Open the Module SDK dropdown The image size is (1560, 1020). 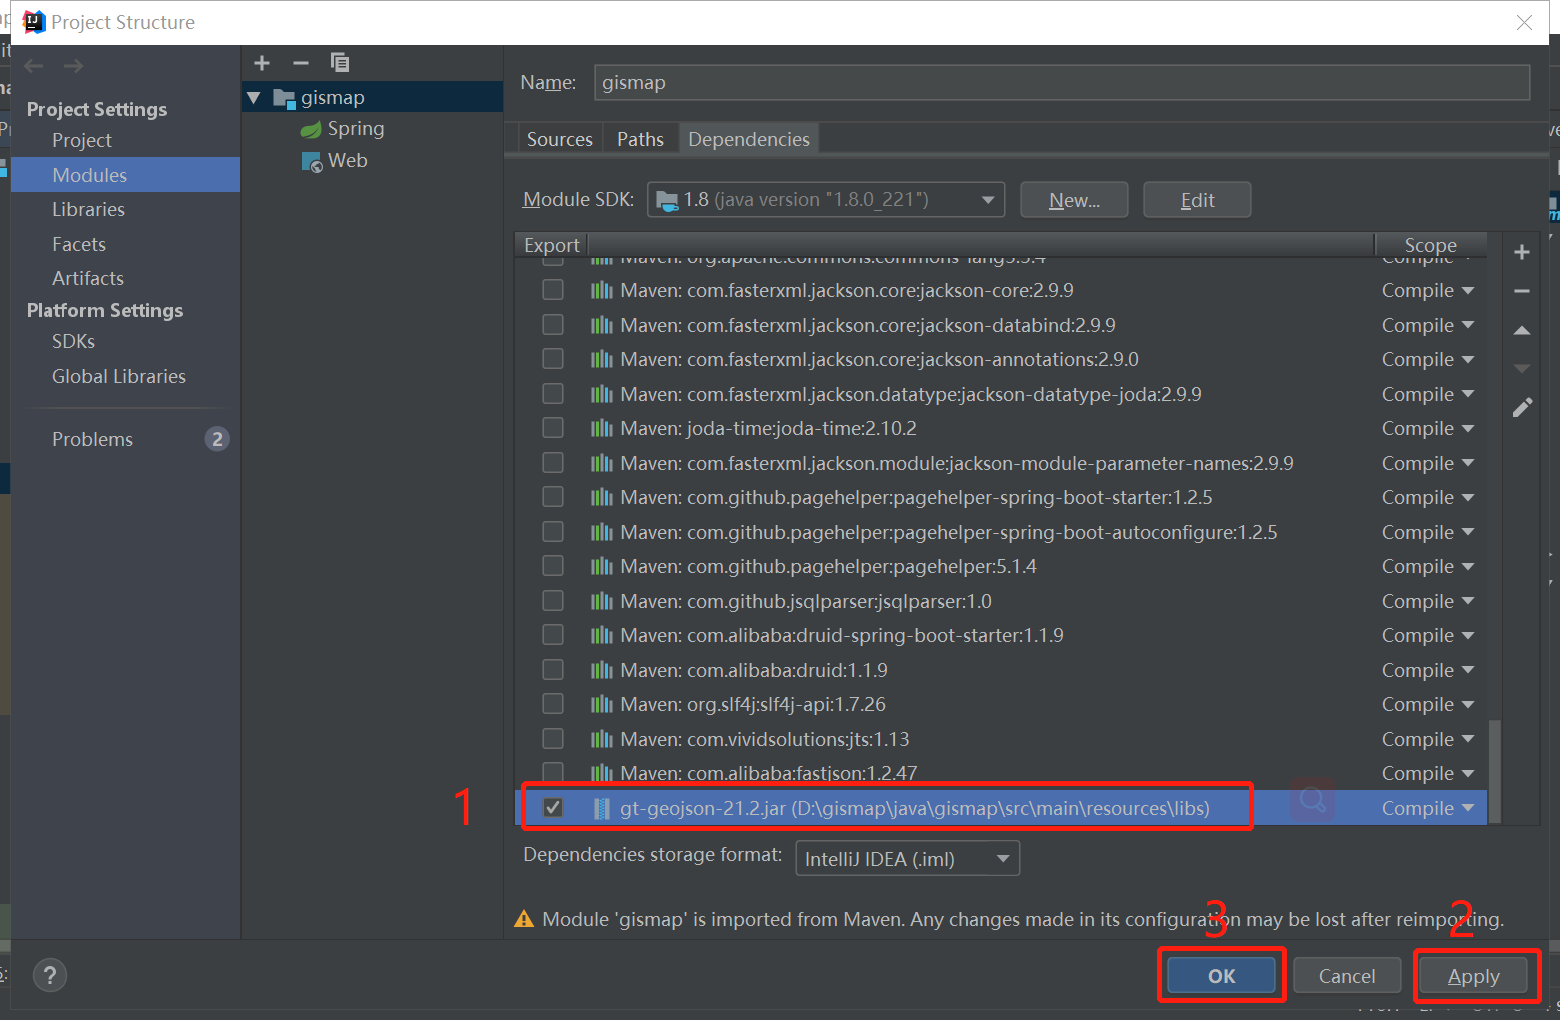tap(826, 200)
